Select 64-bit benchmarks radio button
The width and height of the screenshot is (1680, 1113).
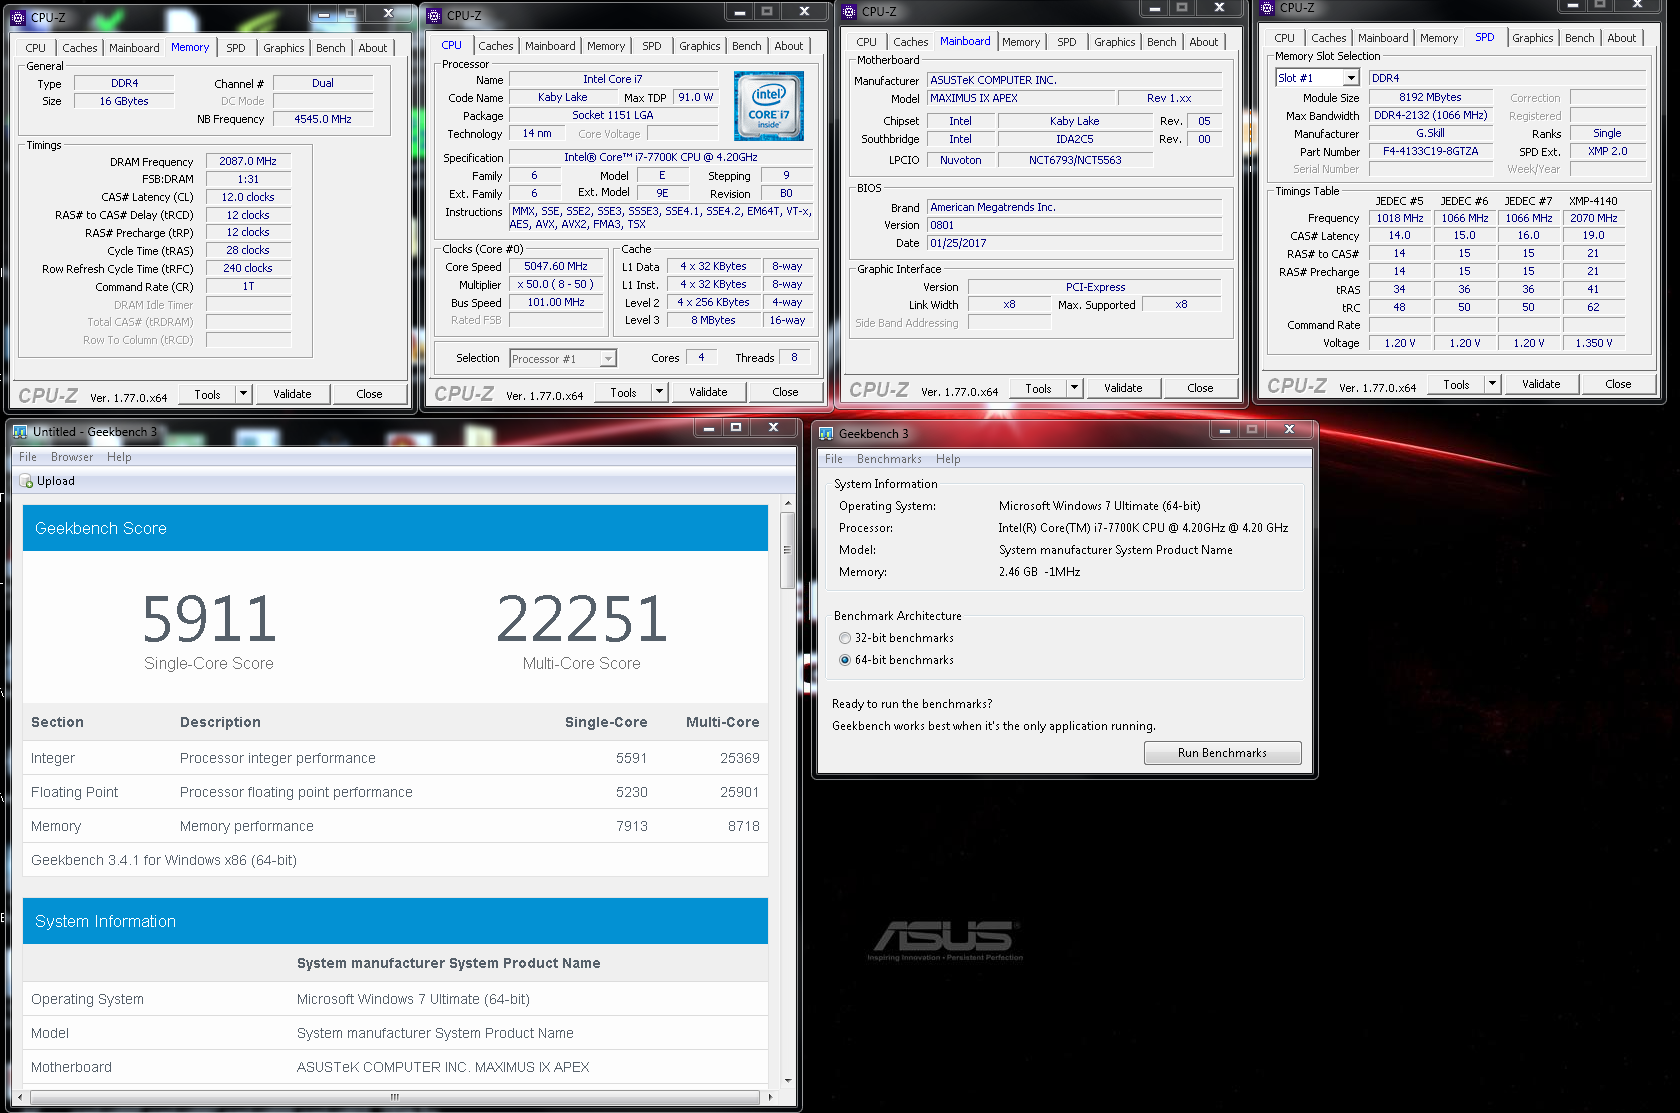(x=845, y=660)
